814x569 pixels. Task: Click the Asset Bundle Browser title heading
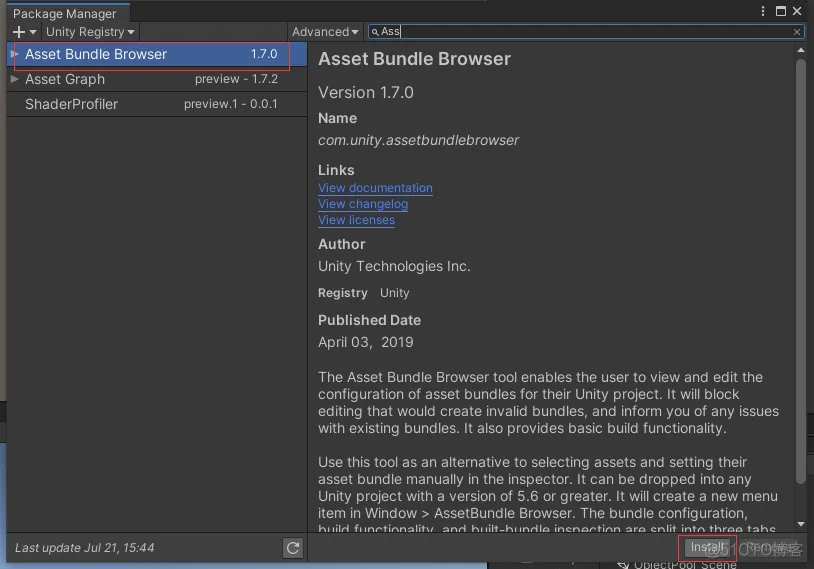tap(415, 59)
